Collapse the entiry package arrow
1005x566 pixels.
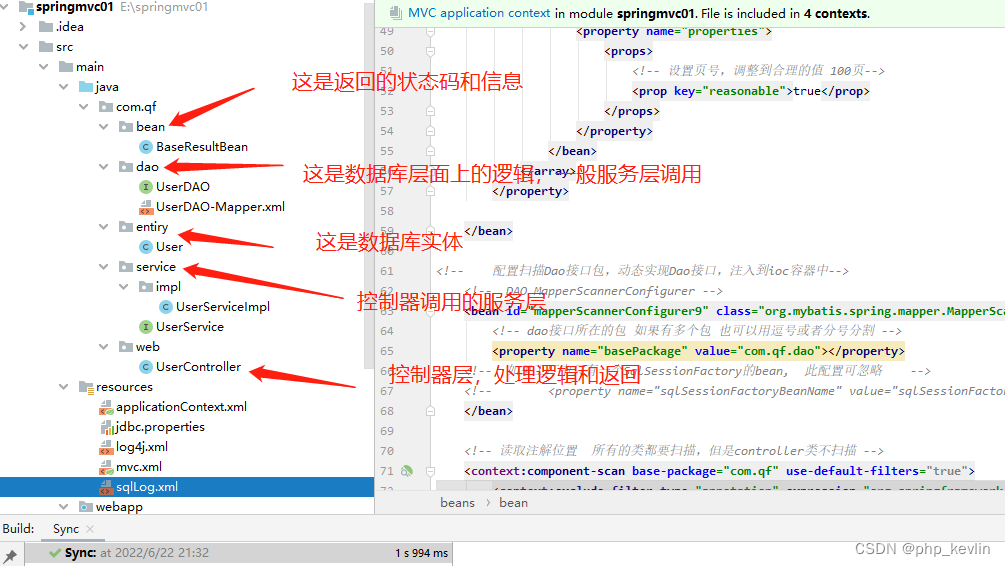point(103,226)
